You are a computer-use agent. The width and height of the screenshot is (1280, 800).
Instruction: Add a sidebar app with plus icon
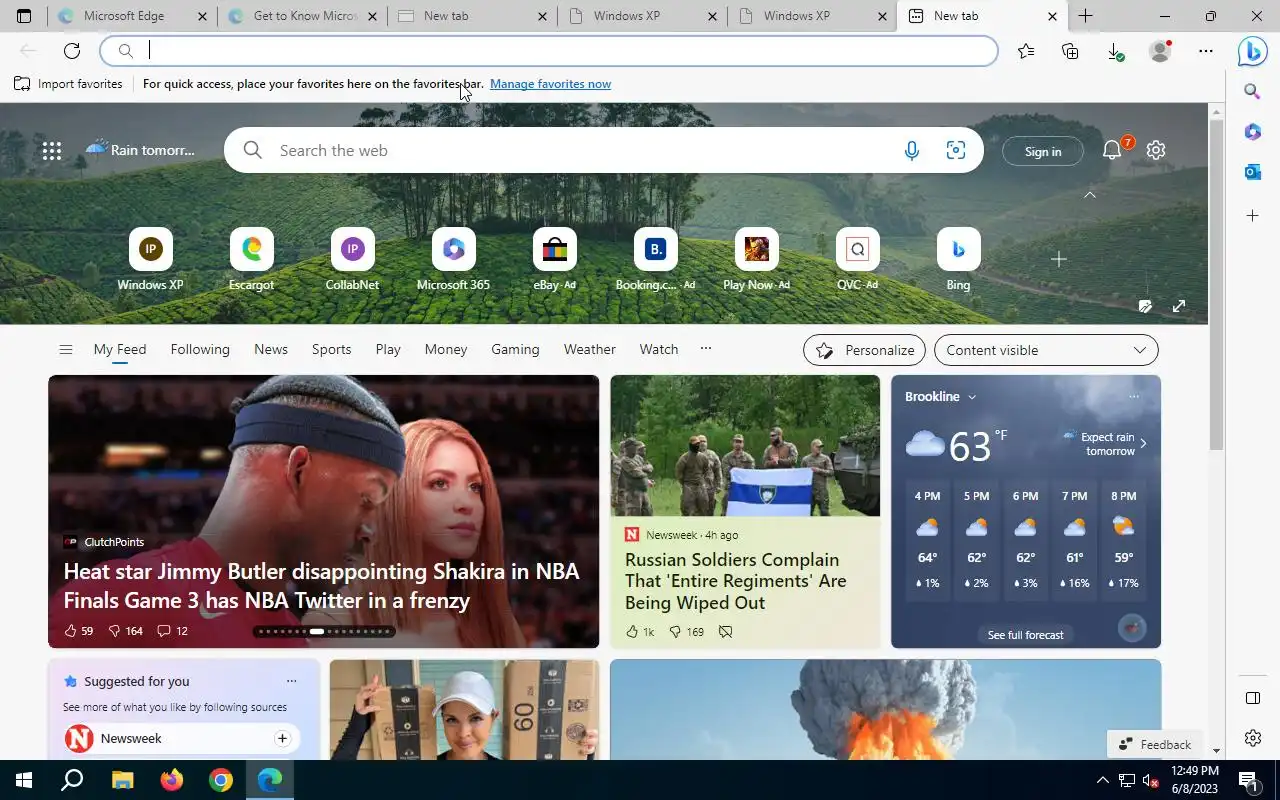pos(1252,215)
